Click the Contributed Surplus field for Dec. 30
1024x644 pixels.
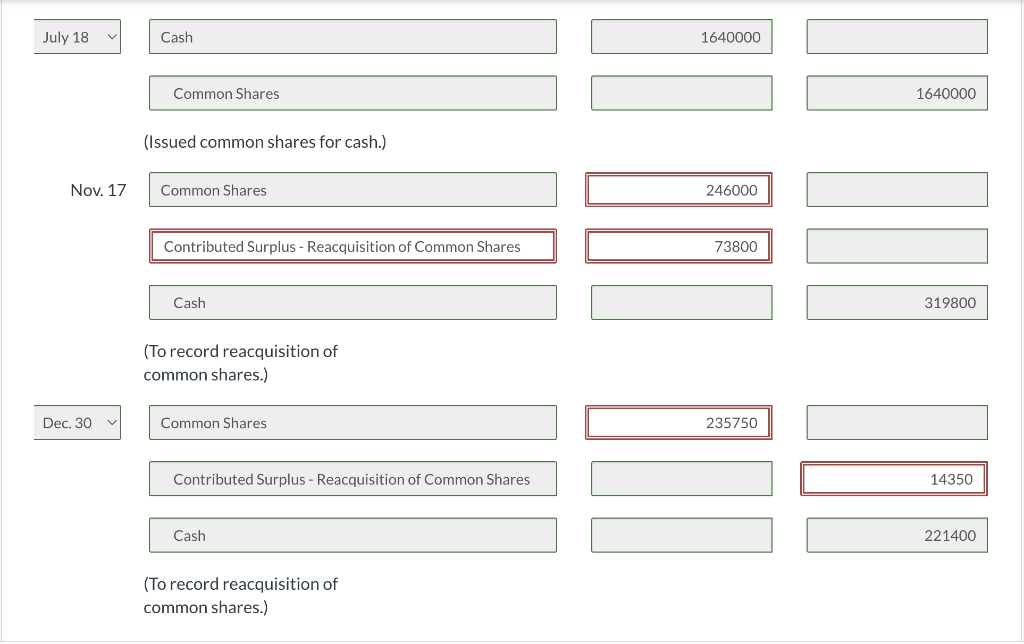coord(352,478)
